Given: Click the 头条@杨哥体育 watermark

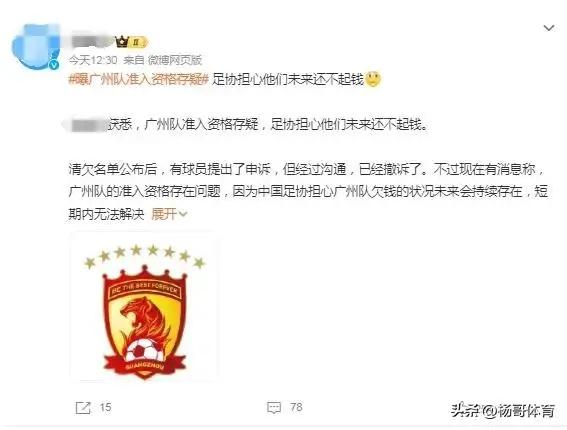Looking at the screenshot, I should tap(503, 410).
